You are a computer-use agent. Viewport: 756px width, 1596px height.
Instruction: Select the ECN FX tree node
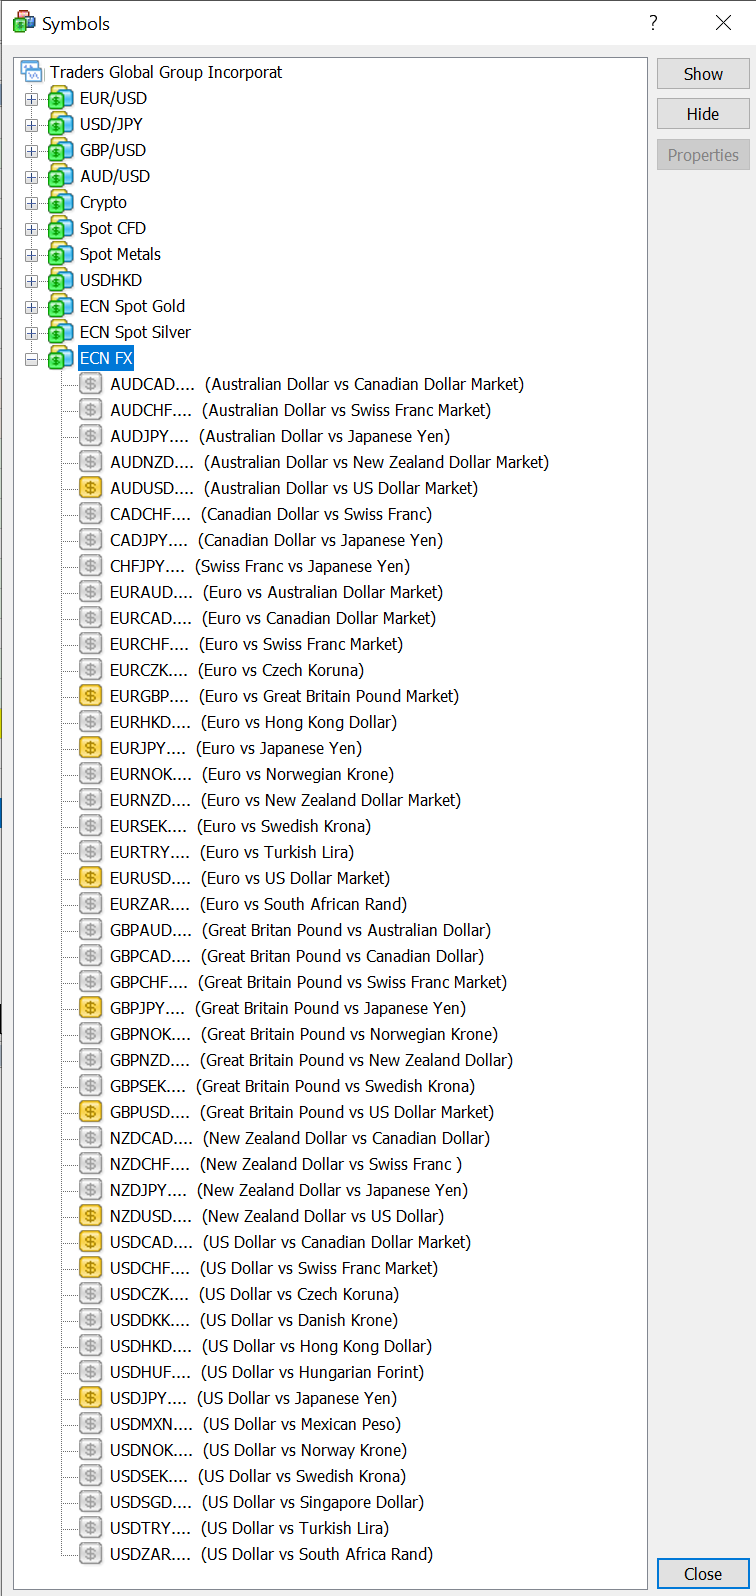click(106, 358)
